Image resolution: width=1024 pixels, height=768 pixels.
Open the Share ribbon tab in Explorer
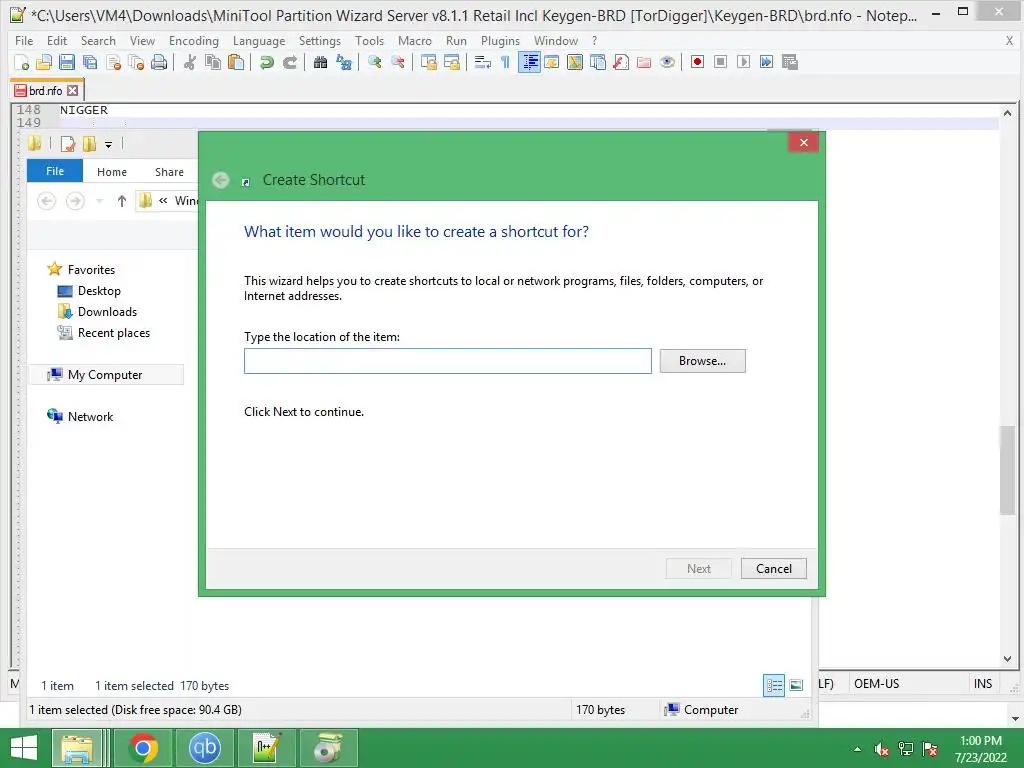(169, 172)
